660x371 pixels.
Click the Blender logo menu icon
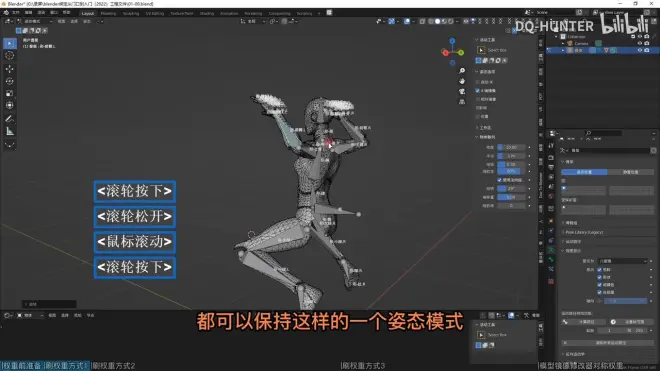coord(6,13)
